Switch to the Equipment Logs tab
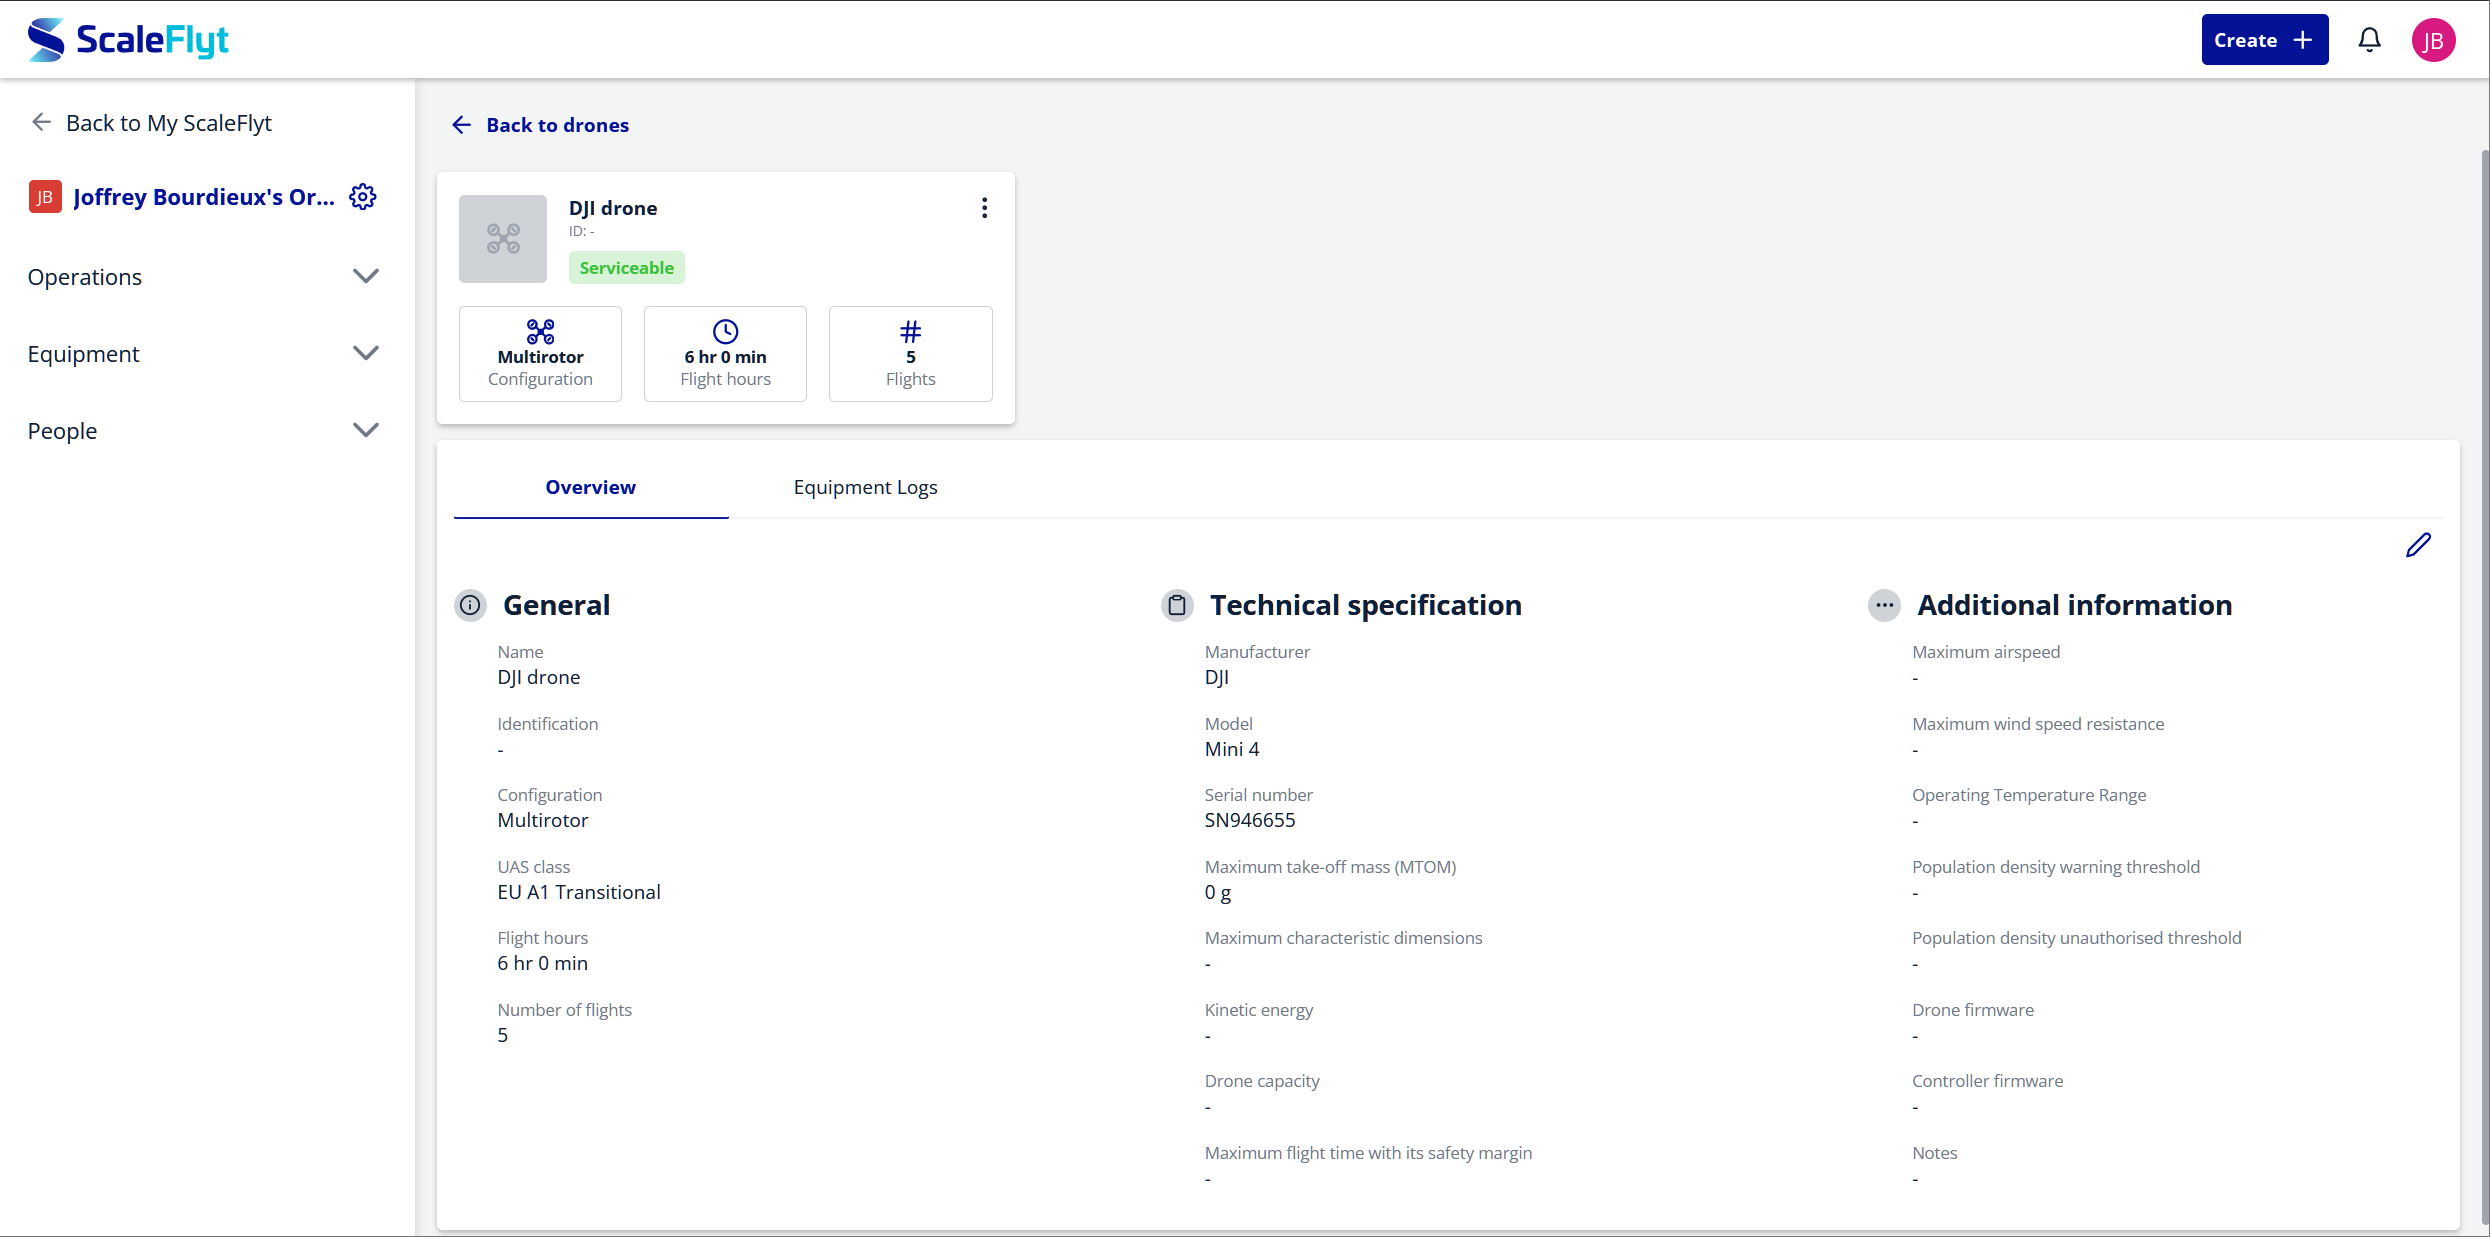2490x1237 pixels. click(x=866, y=488)
